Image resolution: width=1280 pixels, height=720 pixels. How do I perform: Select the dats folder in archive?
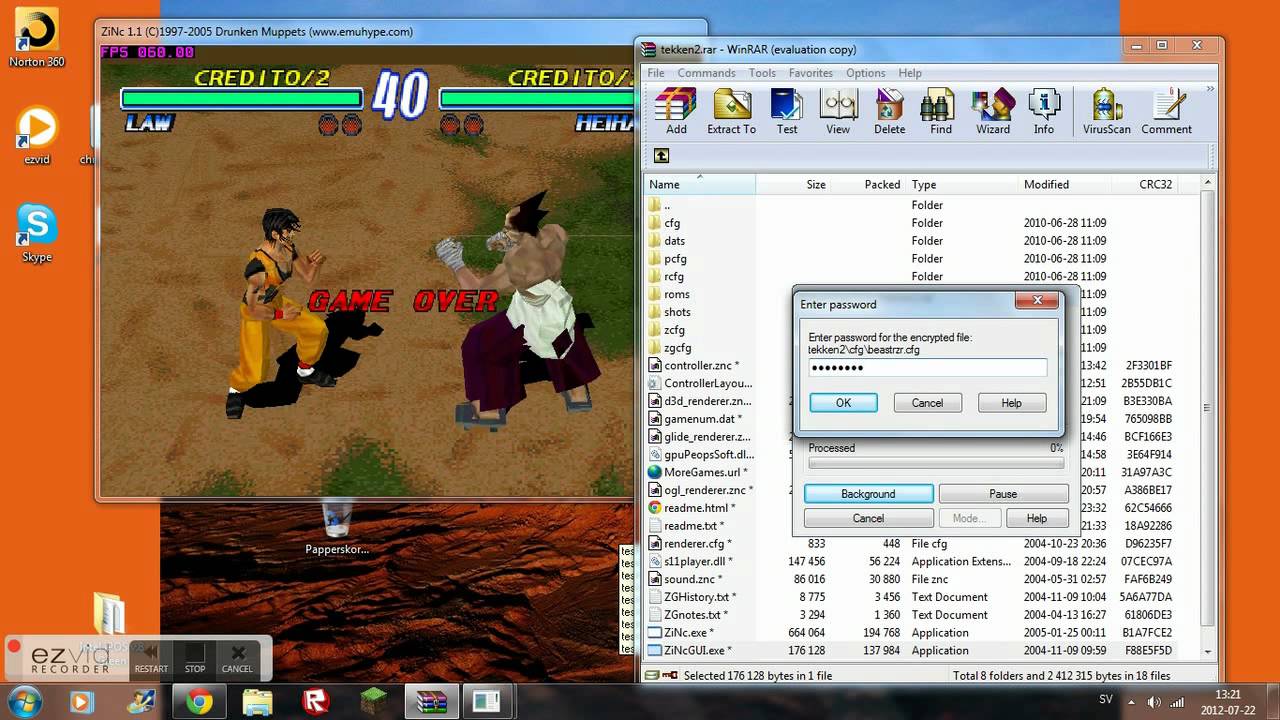coord(675,241)
